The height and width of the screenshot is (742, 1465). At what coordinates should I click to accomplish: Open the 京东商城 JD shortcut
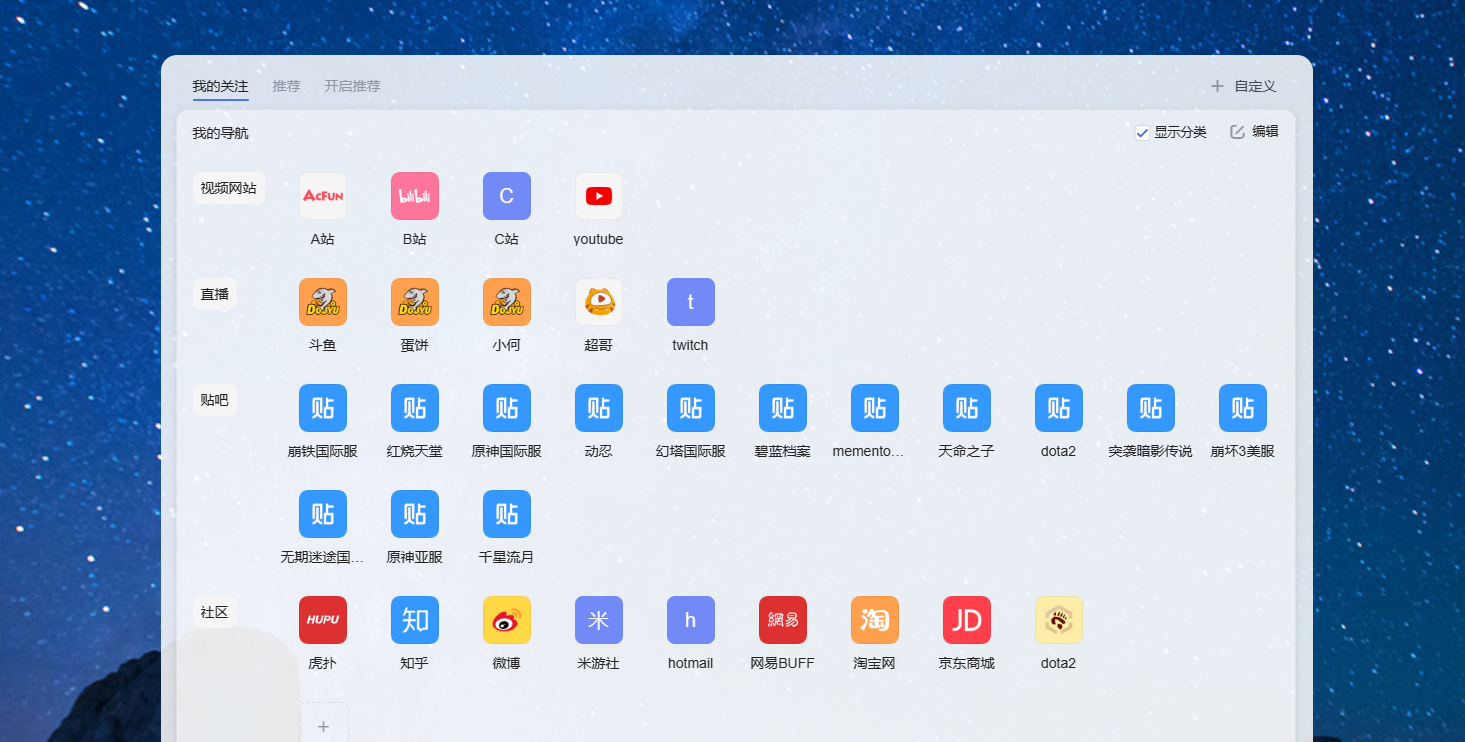coord(967,620)
